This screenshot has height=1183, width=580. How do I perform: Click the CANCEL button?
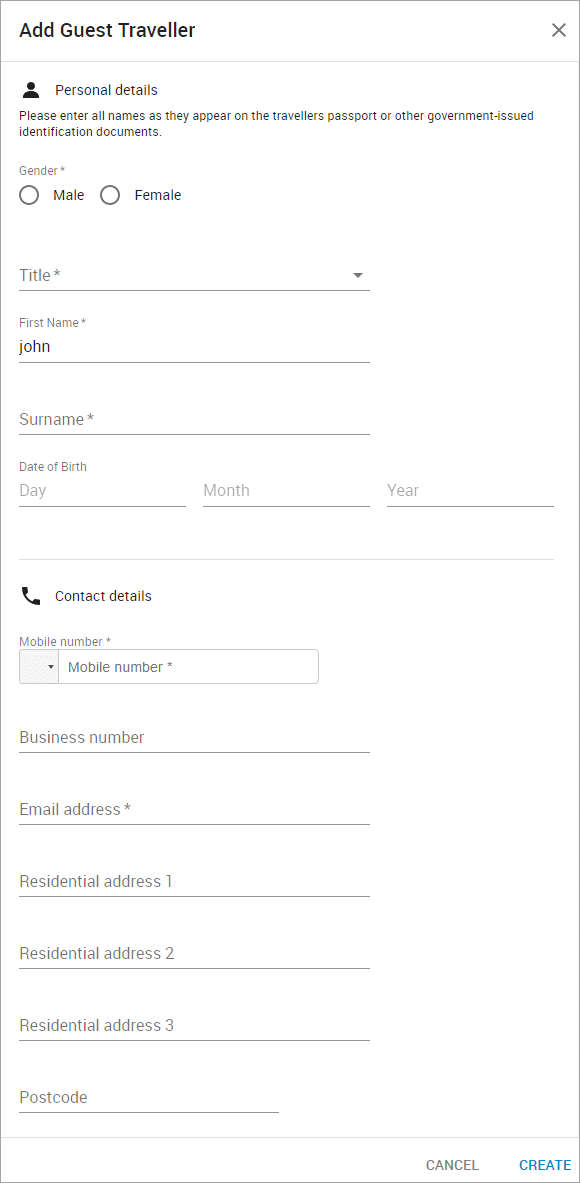click(x=453, y=1166)
